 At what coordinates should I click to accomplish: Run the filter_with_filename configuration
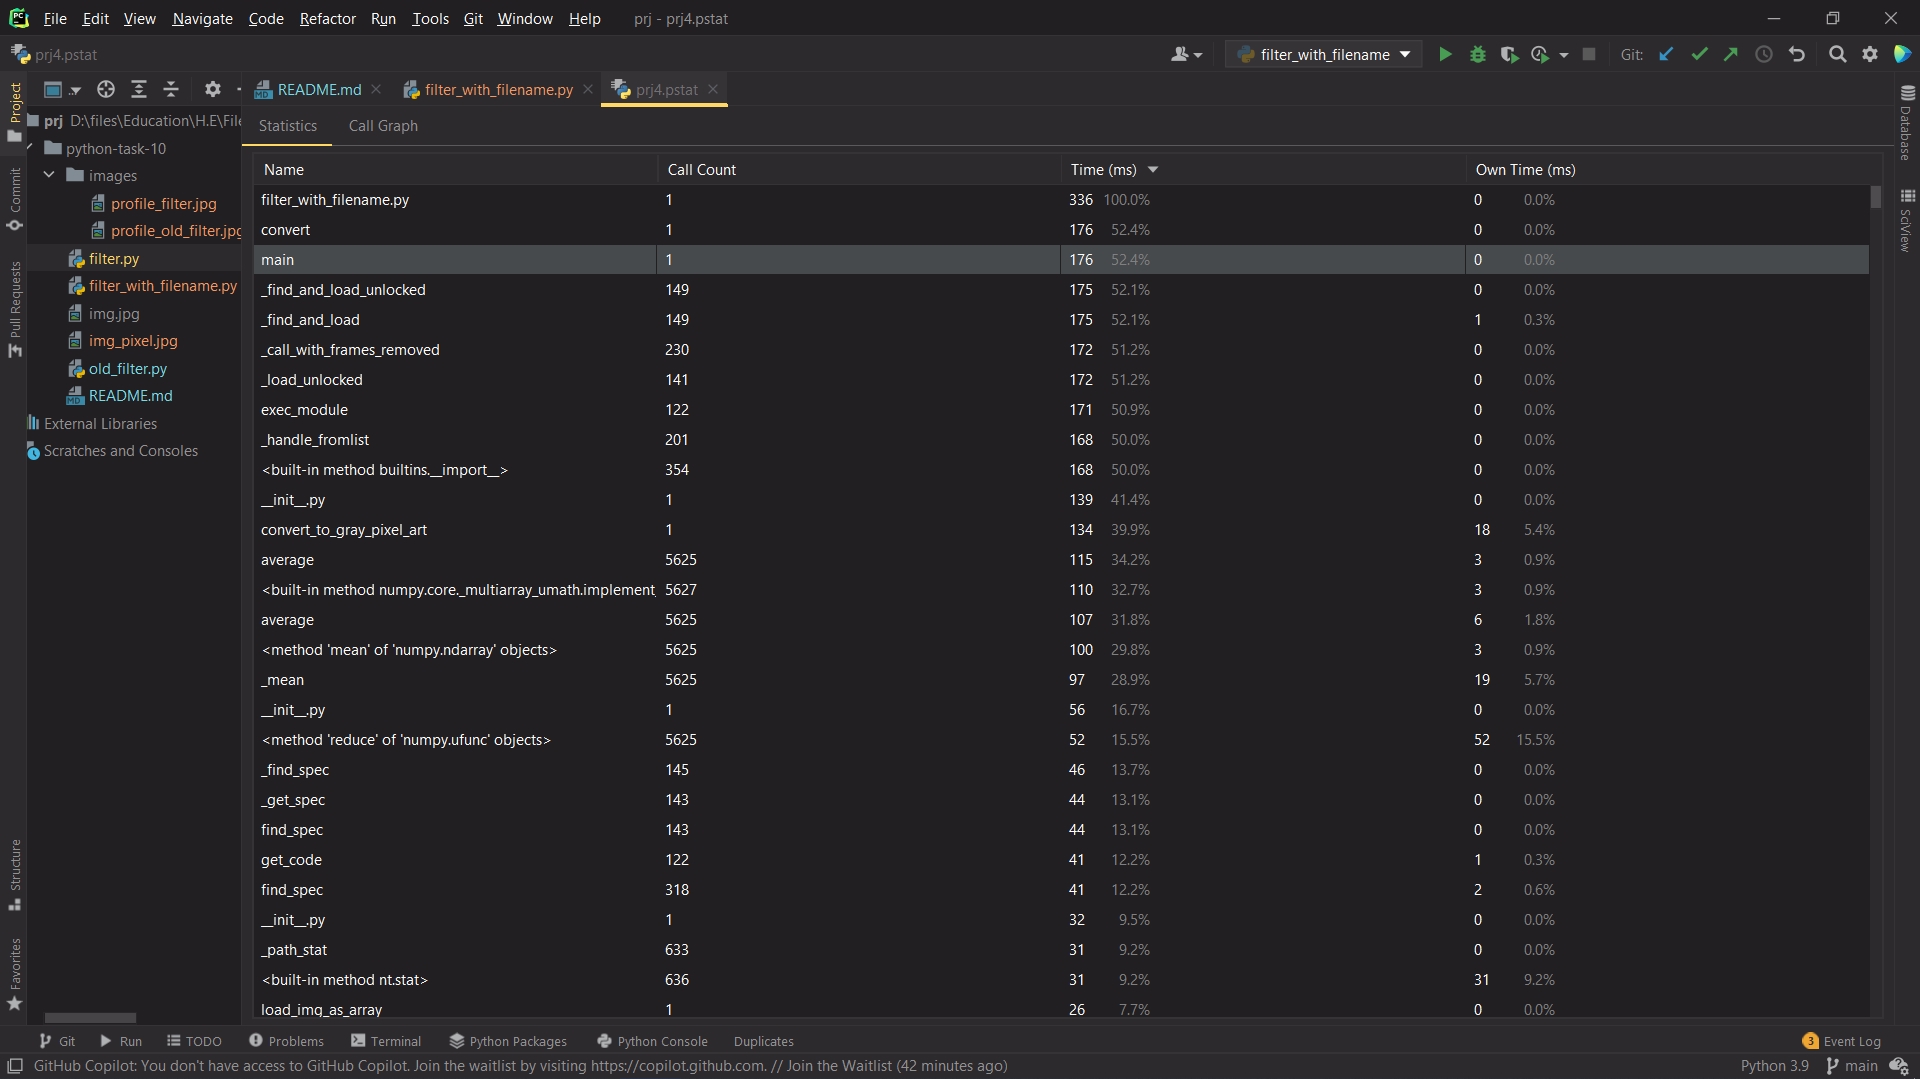(x=1445, y=54)
